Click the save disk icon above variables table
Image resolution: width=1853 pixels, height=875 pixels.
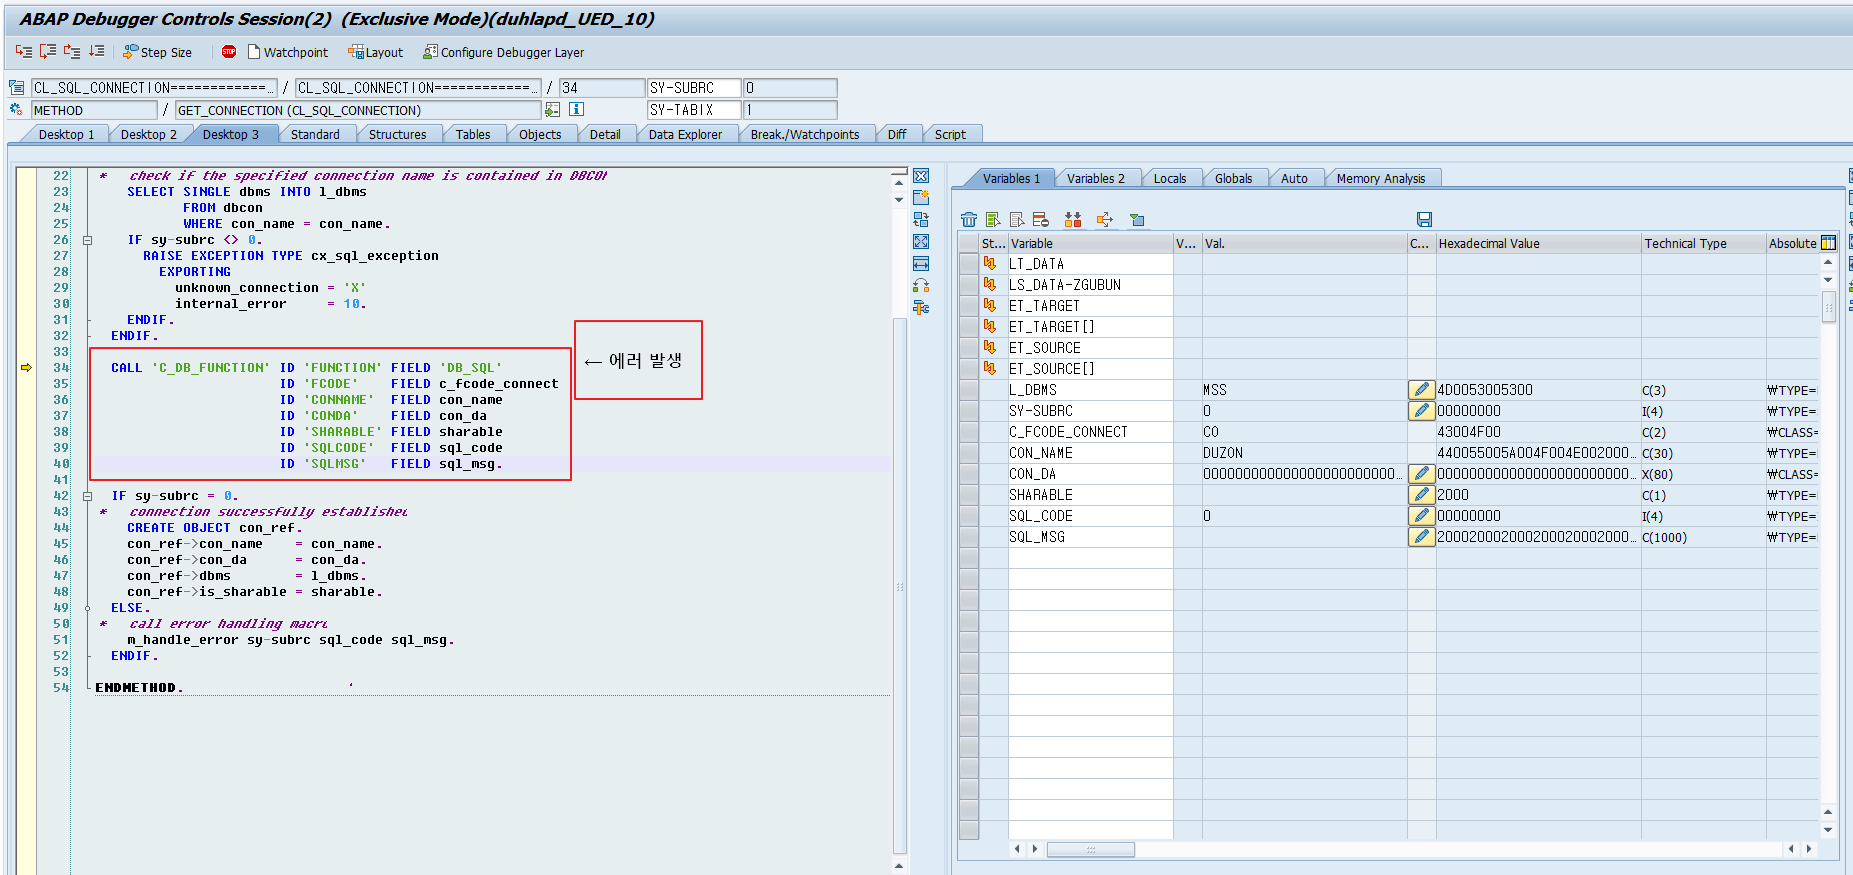pyautogui.click(x=1425, y=219)
